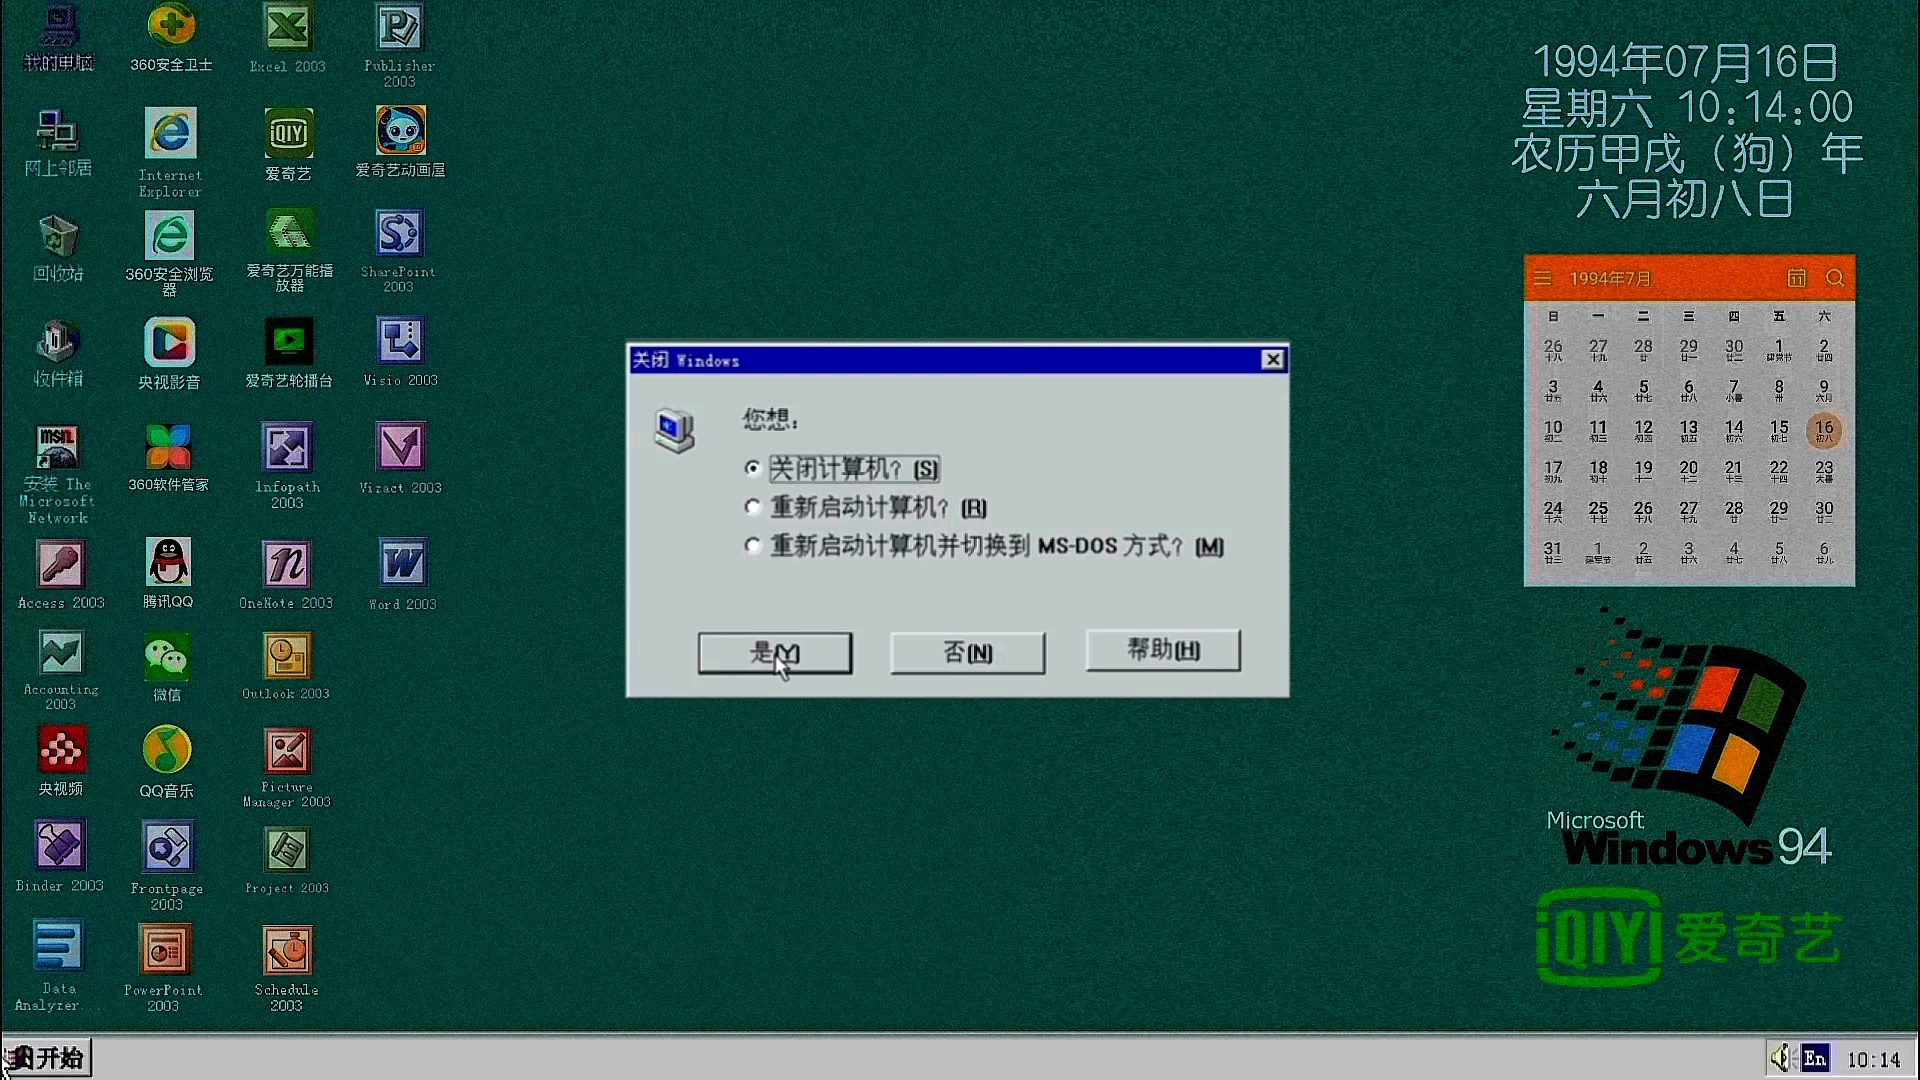The height and width of the screenshot is (1080, 1920).
Task: Open Excel 2003 desktop shortcut
Action: 287,38
